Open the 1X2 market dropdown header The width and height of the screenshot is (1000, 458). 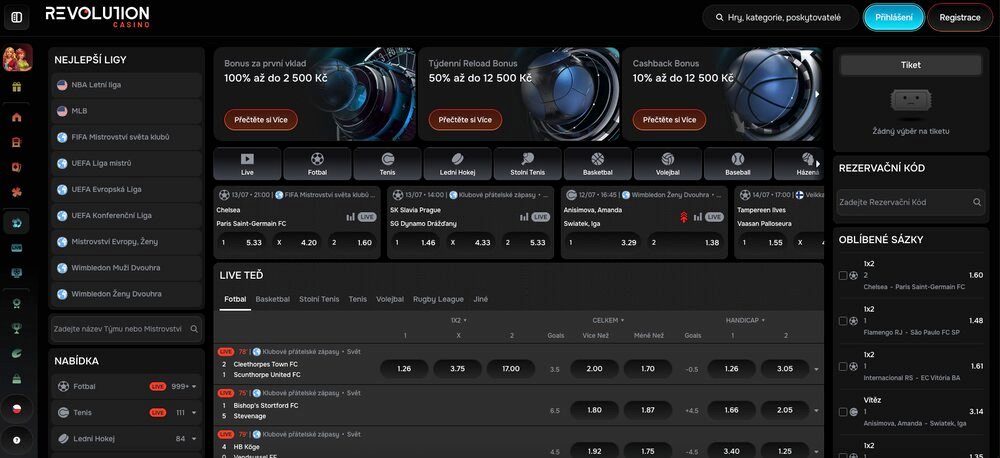[x=458, y=320]
